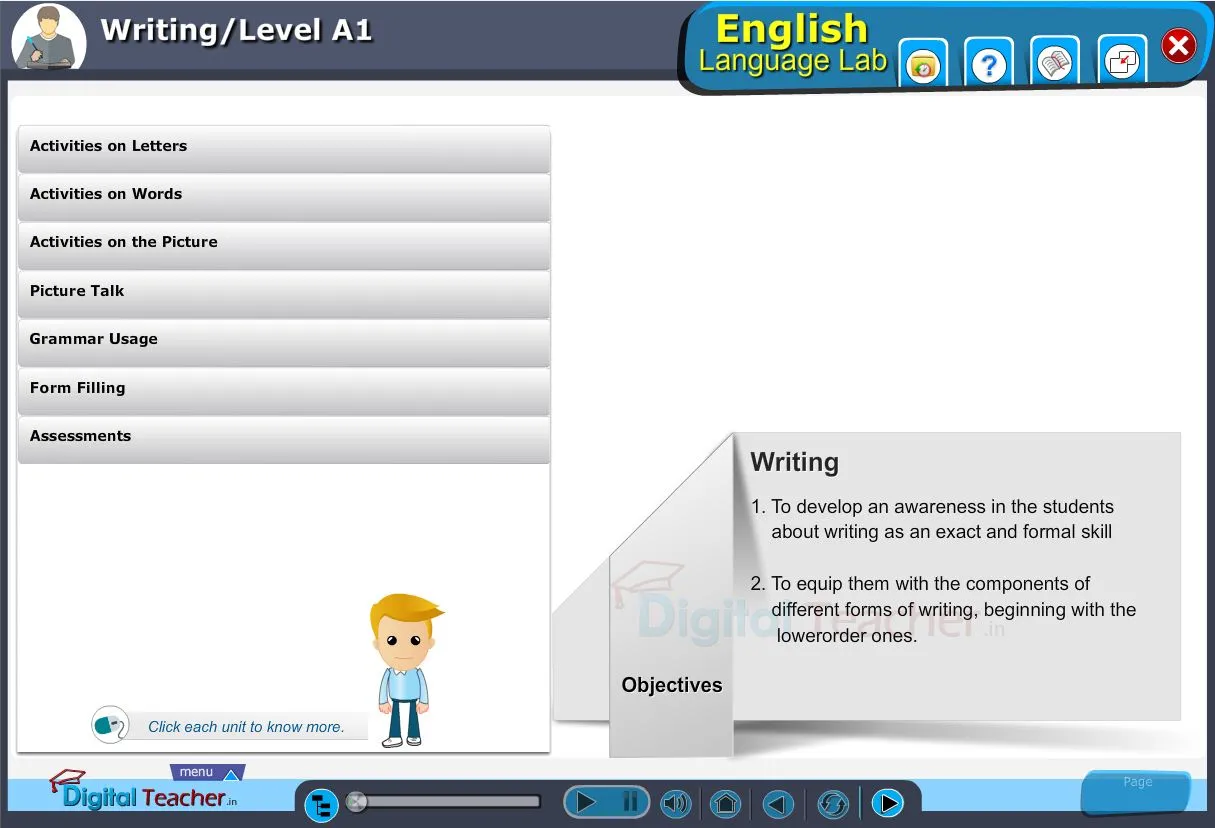Click the playback progress slider handle
1215x828 pixels.
click(356, 802)
